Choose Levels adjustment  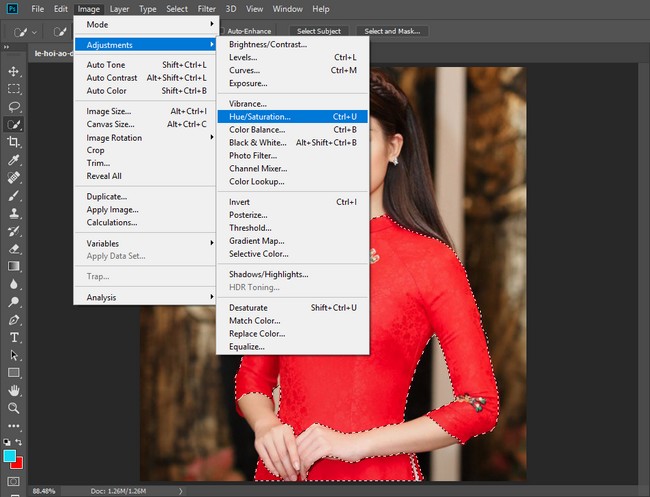click(x=293, y=57)
